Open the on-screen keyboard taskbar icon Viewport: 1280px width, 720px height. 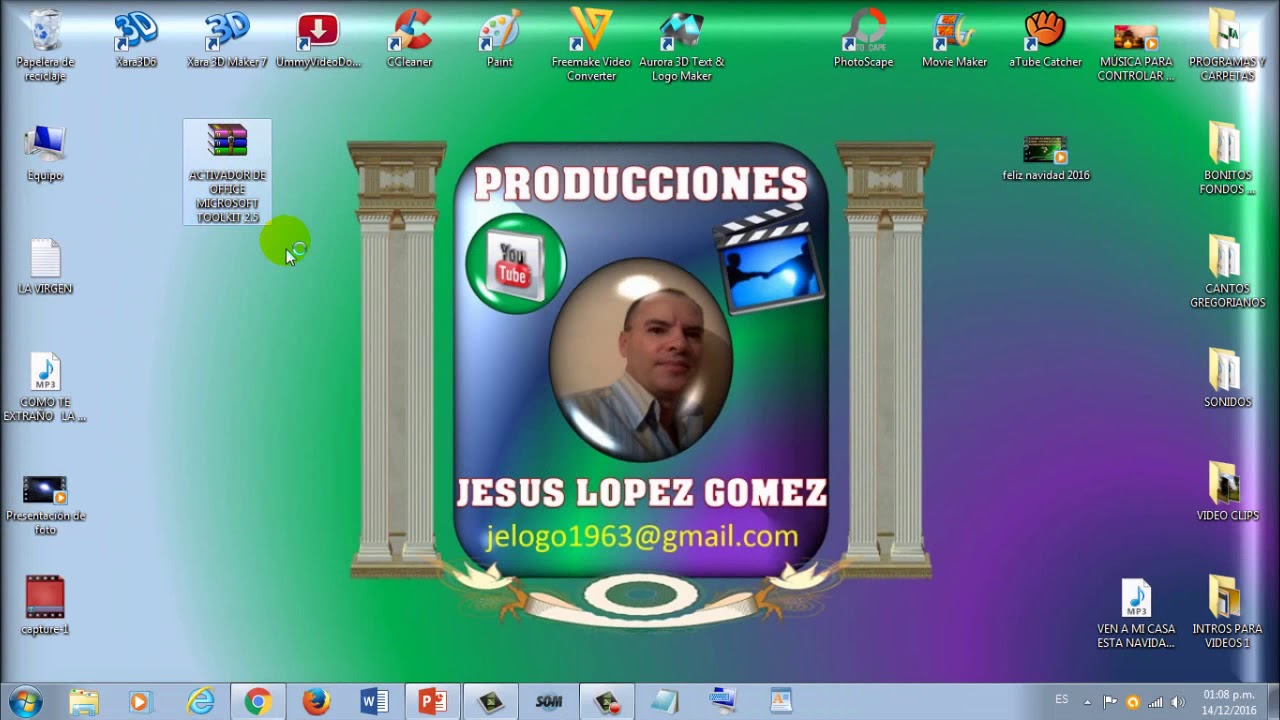pos(722,702)
